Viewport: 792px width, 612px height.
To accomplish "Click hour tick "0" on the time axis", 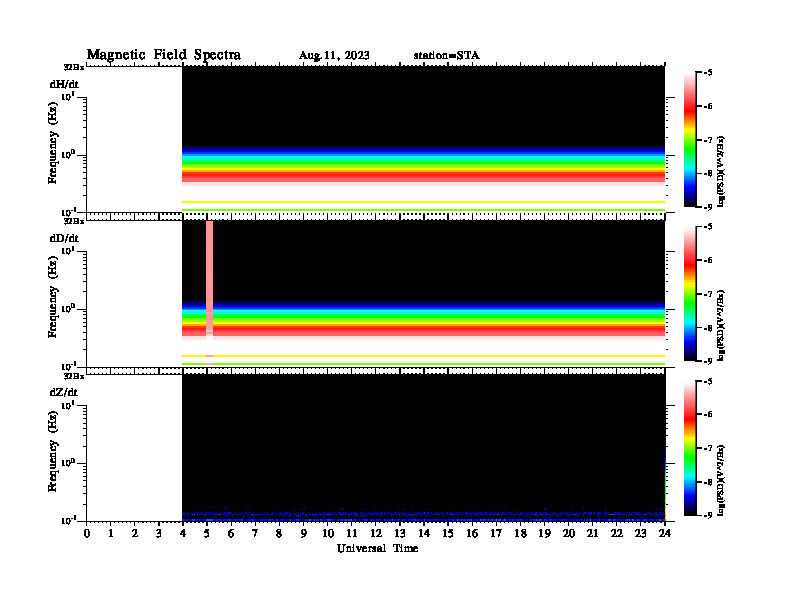I will 87,533.
